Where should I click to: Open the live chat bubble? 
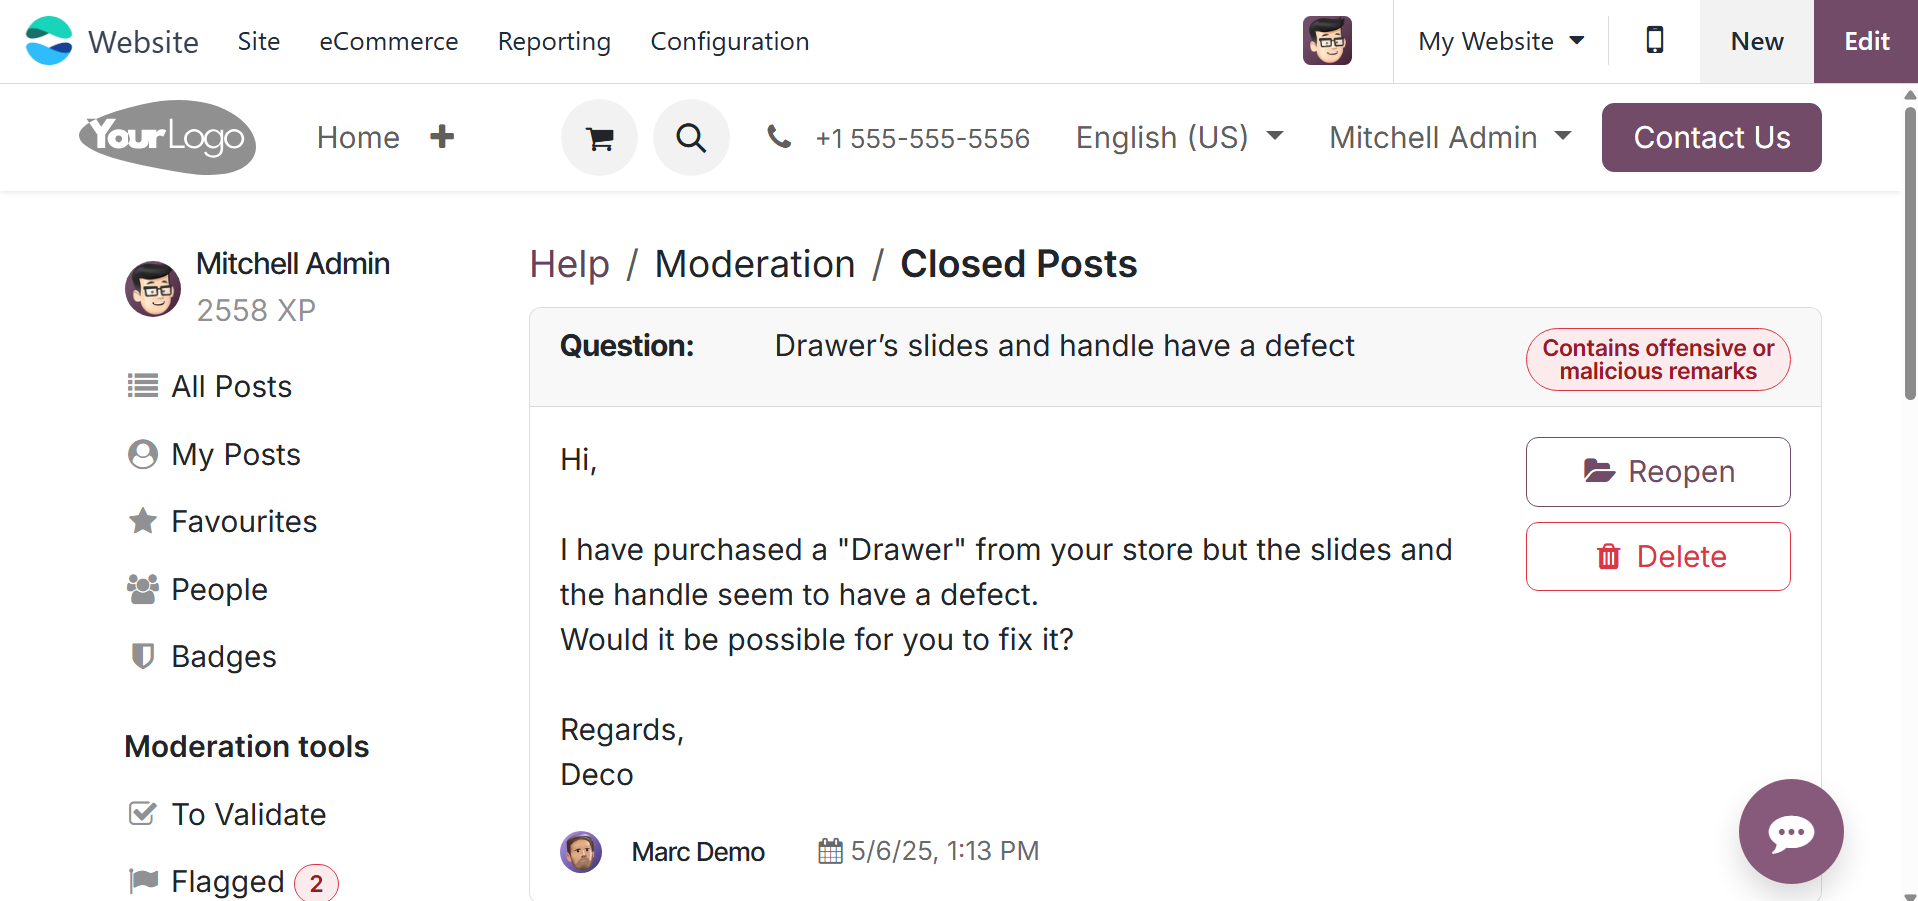tap(1790, 831)
